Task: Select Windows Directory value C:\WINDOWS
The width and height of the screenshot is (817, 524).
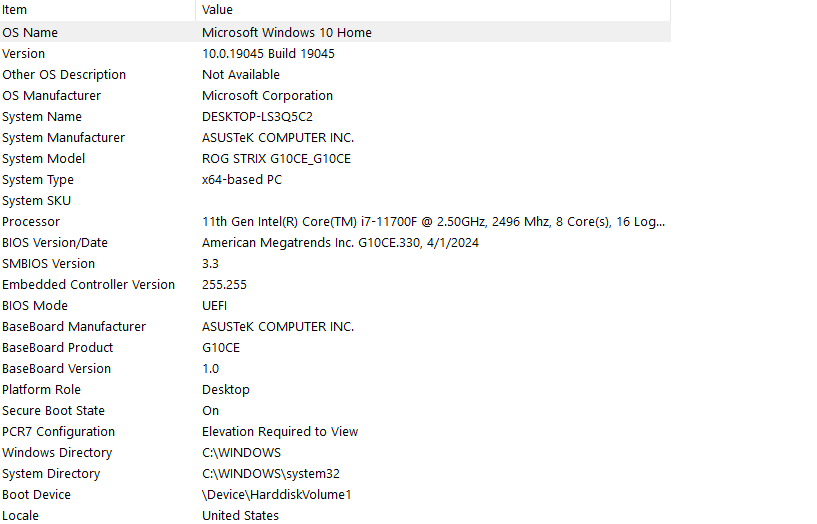Action: 241,453
